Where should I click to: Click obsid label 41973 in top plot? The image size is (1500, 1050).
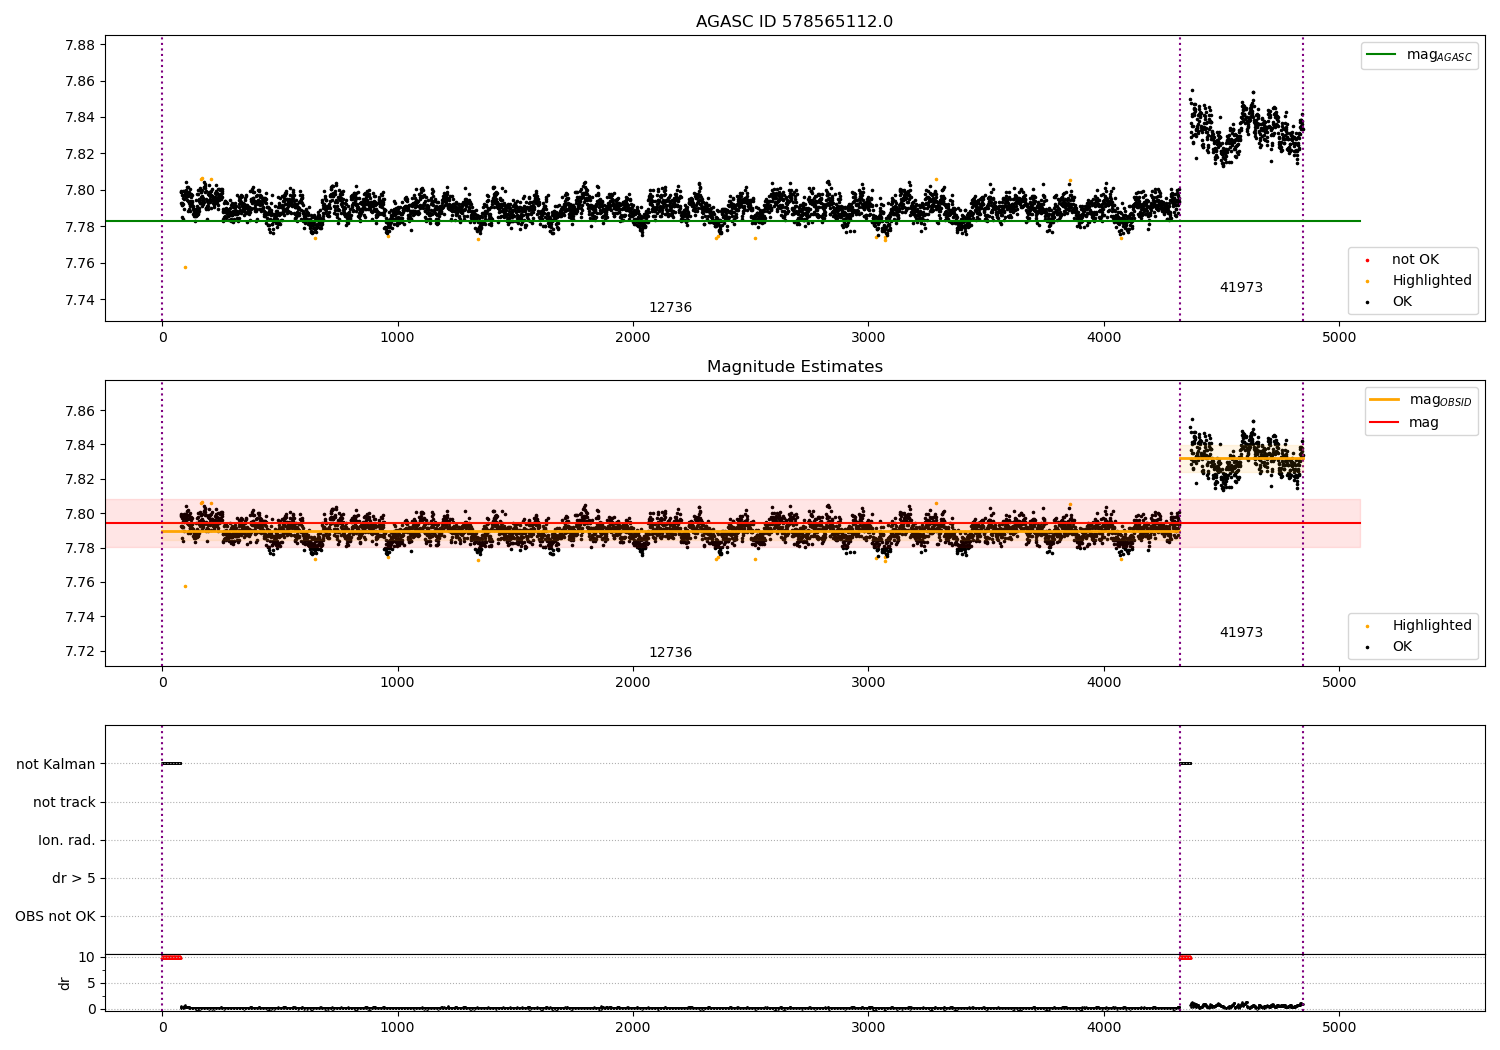coord(1241,288)
